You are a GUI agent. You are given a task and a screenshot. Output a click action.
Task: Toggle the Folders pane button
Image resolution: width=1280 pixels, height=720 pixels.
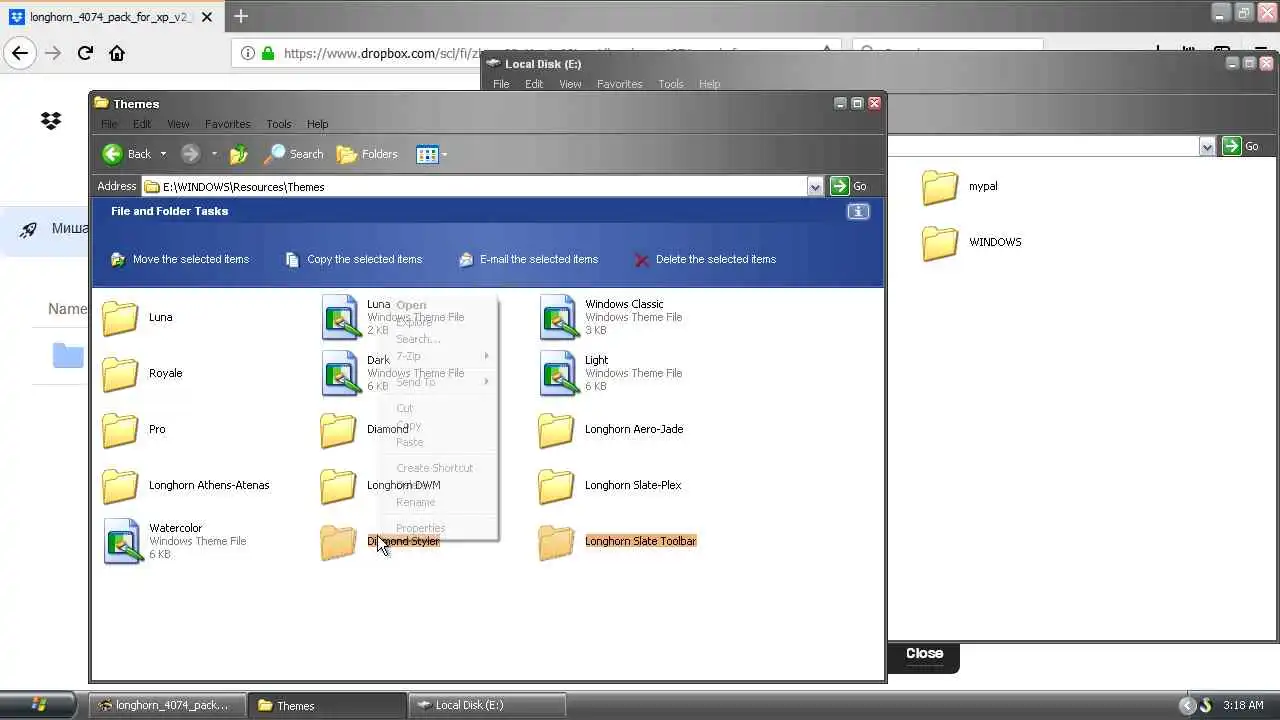point(367,154)
